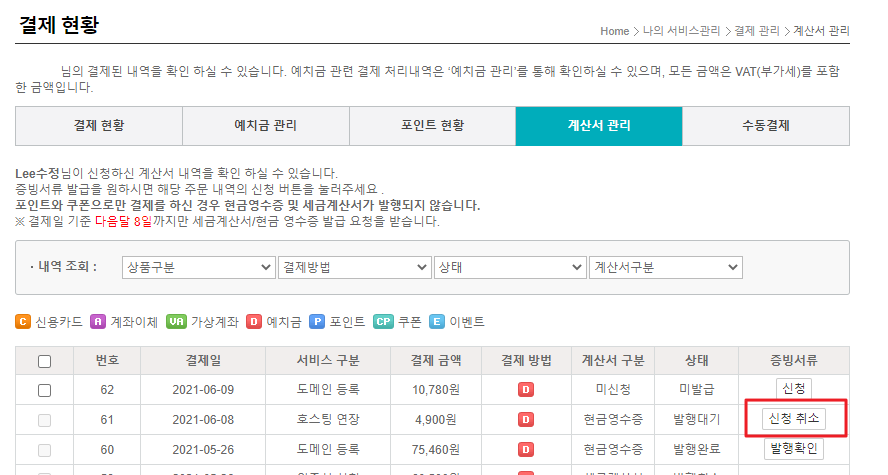Open the 계산서구분 dropdown
This screenshot has height=475, width=888.
[x=665, y=267]
